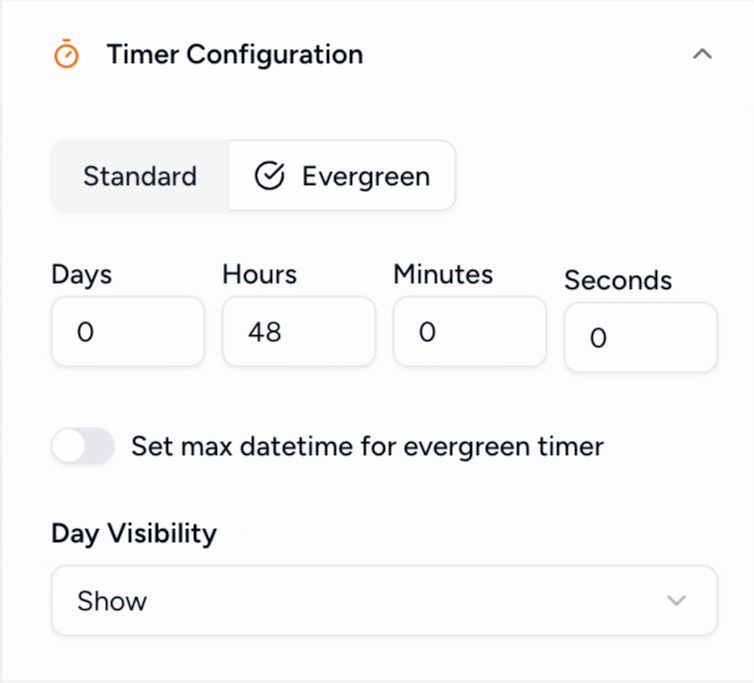The image size is (754, 683).
Task: Click the orange stopwatch timer icon
Action: (66, 54)
